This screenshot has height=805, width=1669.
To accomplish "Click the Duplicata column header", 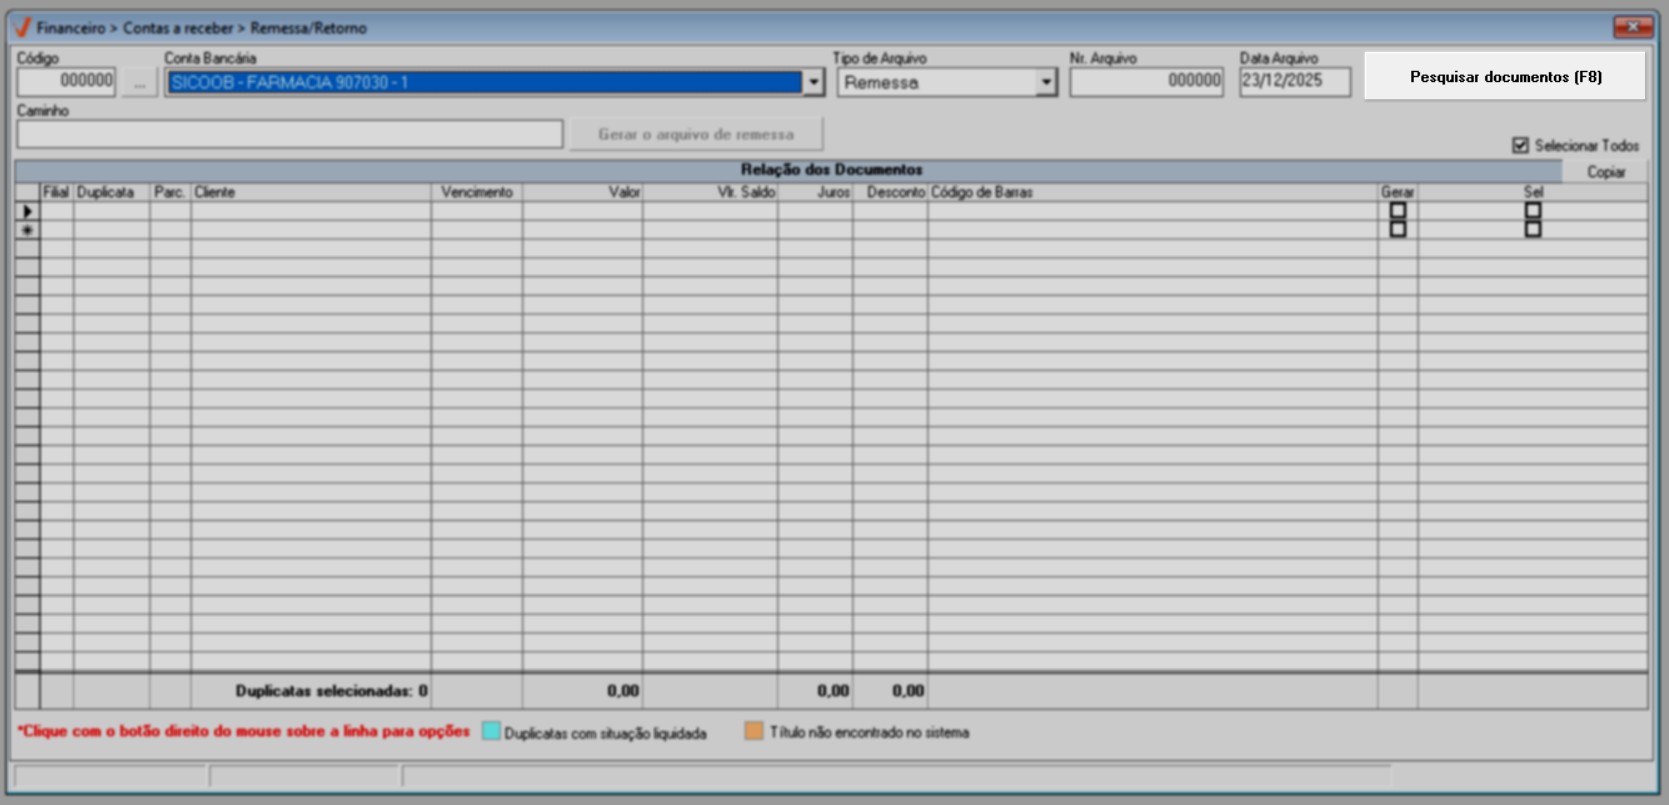I will 111,192.
